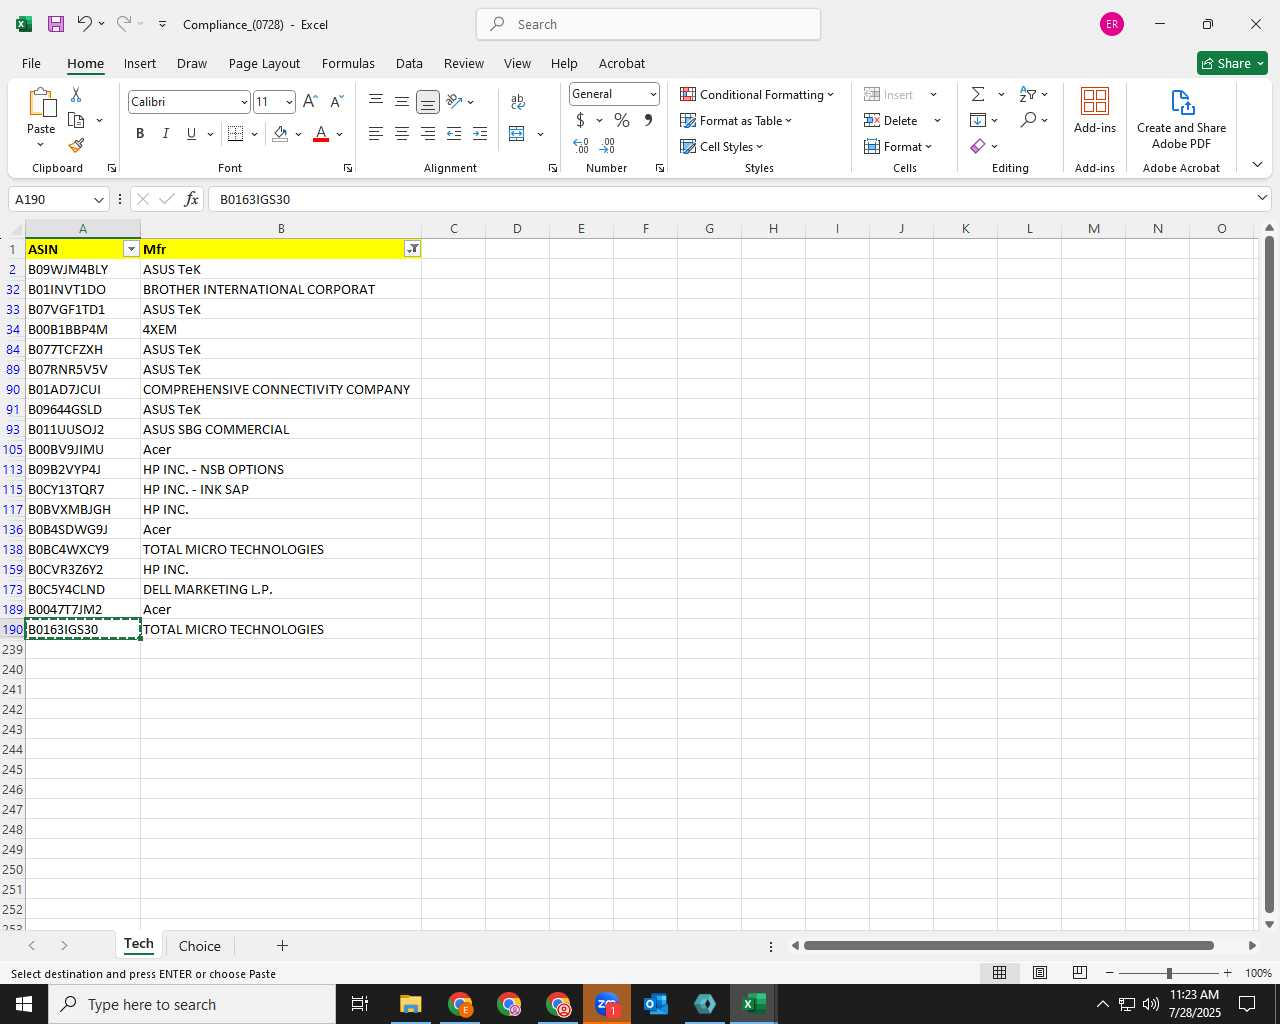Toggle Bold formatting
Screen dimensions: 1280x1024
[x=140, y=133]
